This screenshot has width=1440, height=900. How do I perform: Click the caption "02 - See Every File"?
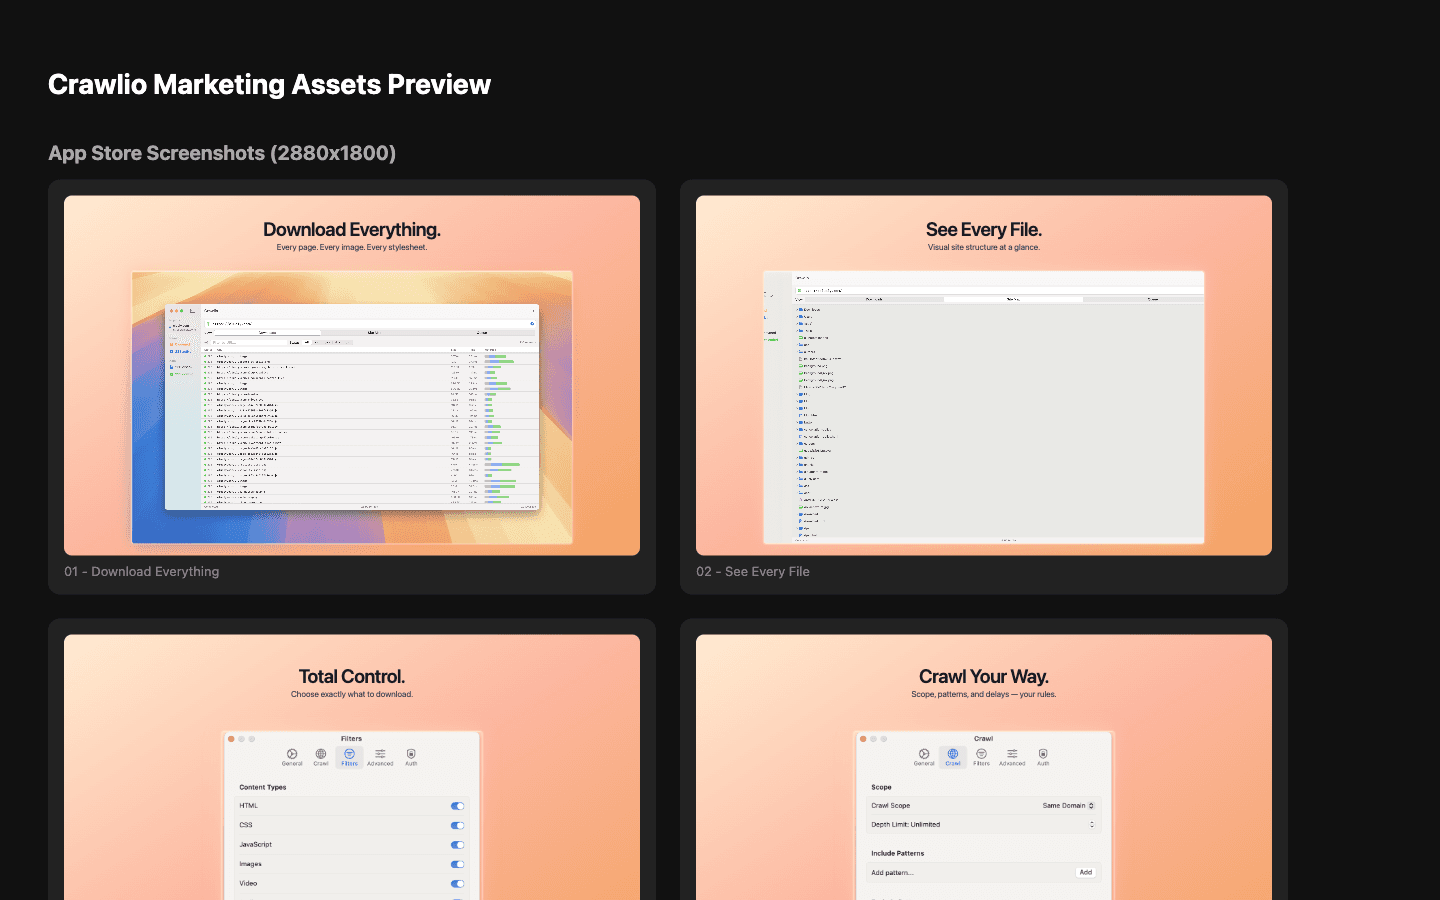753,572
